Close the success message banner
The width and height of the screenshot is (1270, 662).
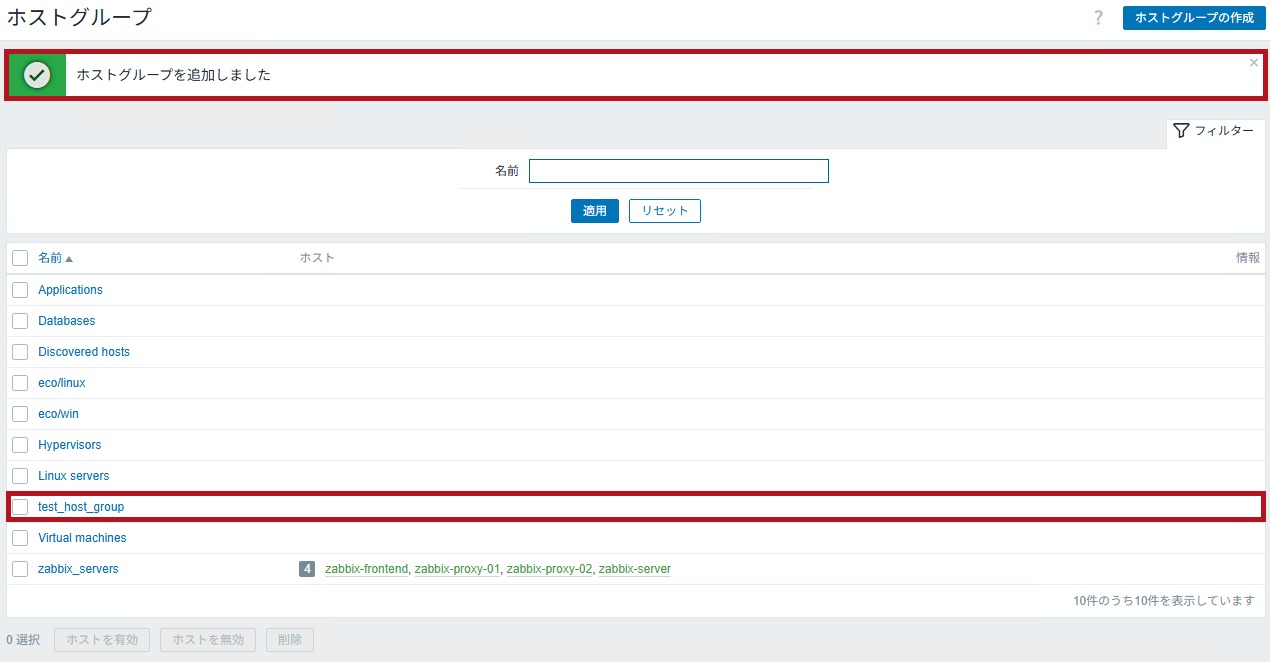(1254, 62)
